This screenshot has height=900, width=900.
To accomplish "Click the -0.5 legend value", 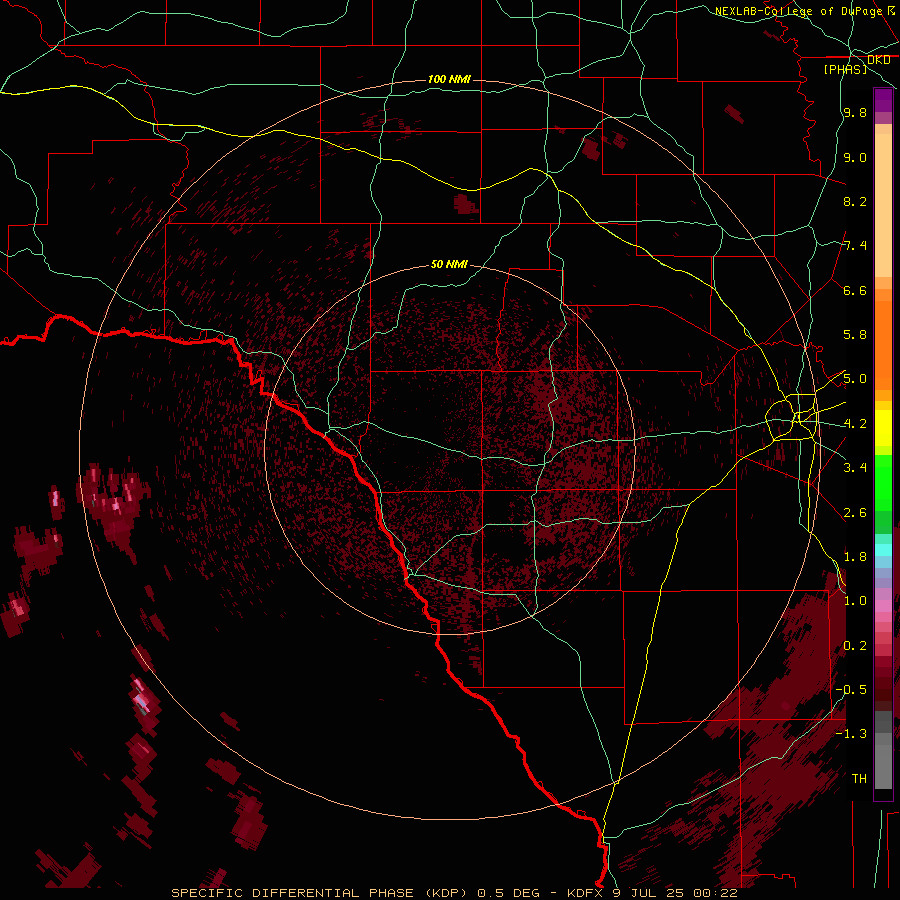I will 851,690.
